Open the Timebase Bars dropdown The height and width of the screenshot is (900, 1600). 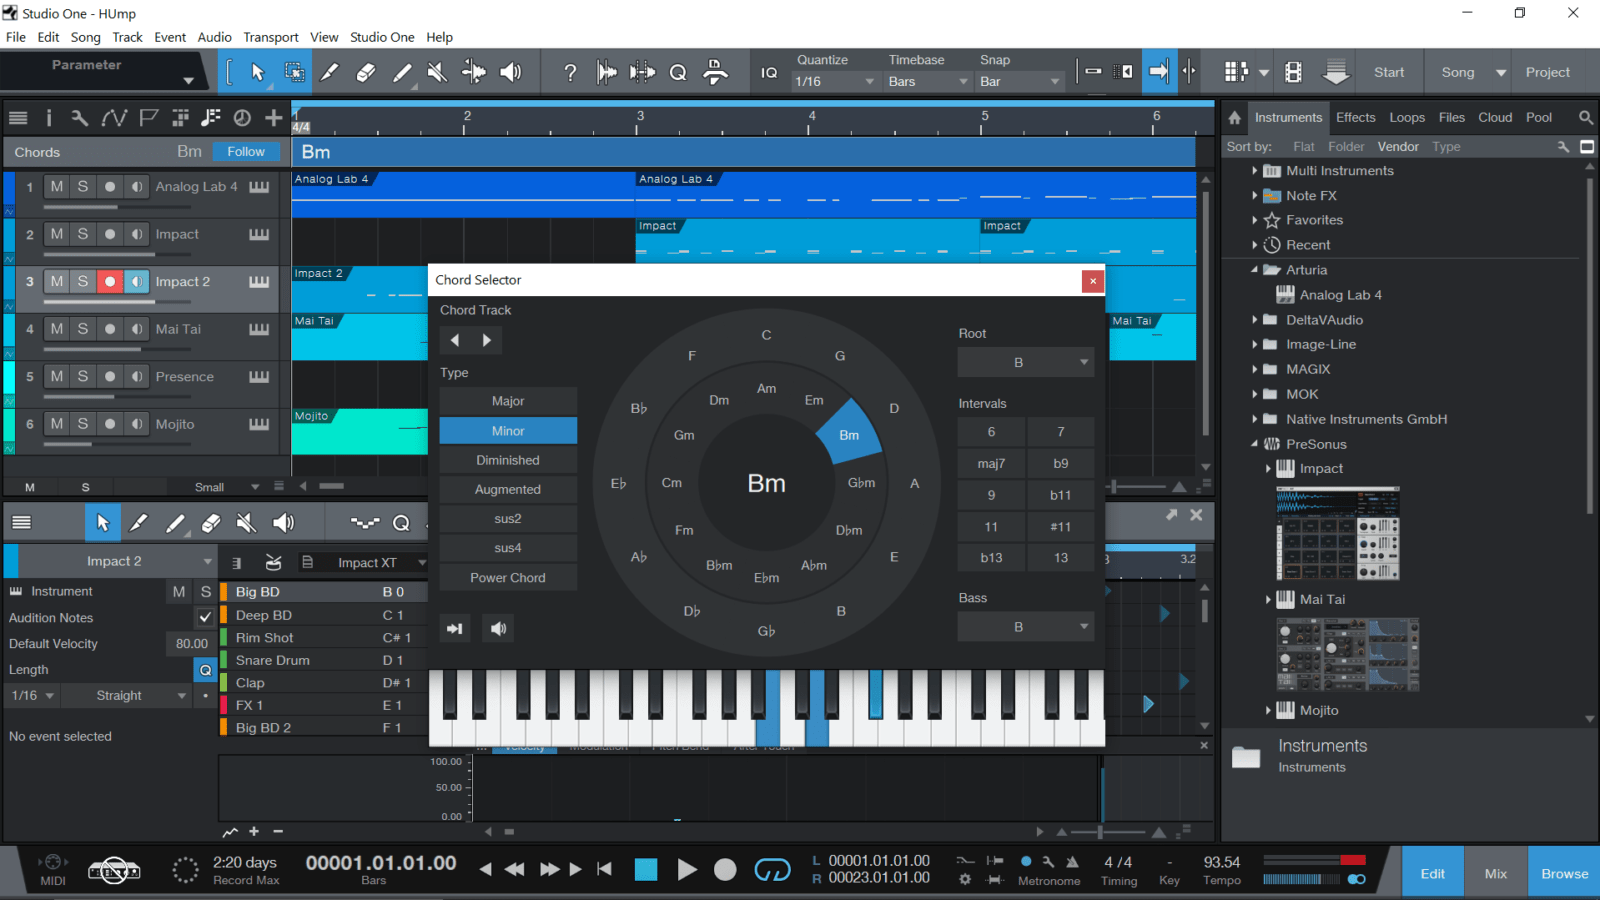(928, 82)
